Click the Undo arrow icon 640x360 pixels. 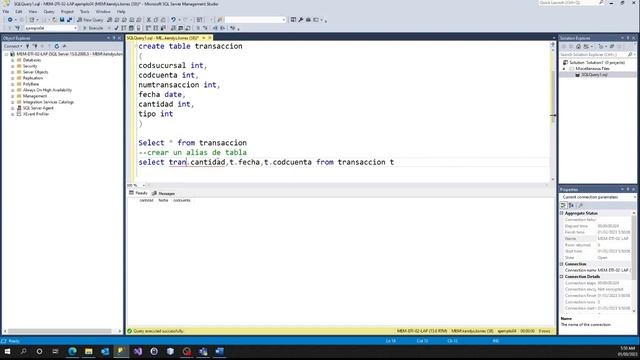(x=173, y=20)
